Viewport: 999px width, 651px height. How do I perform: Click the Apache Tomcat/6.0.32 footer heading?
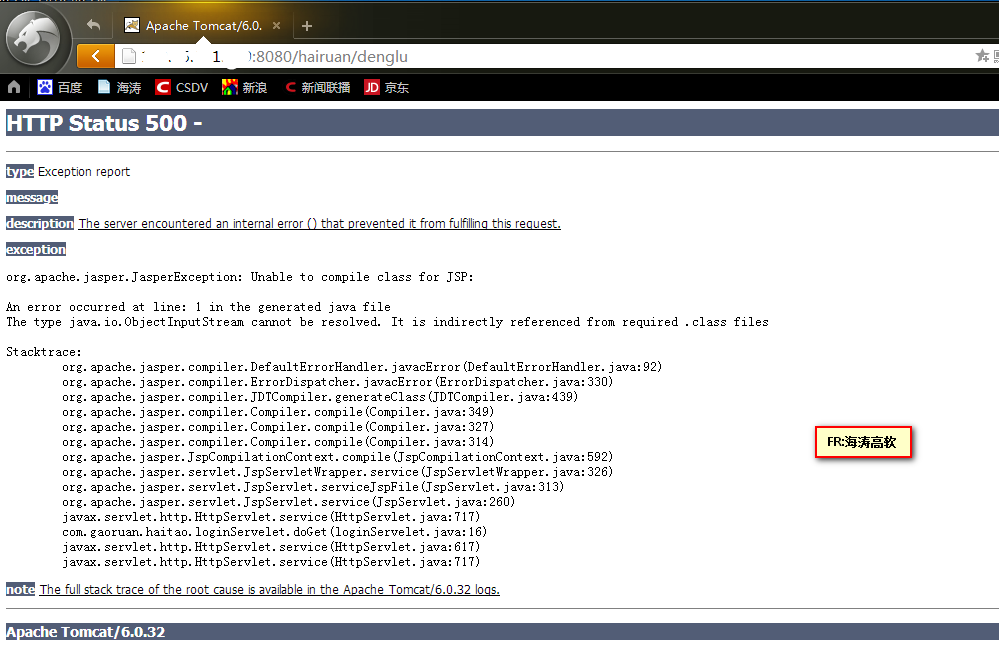[x=85, y=632]
